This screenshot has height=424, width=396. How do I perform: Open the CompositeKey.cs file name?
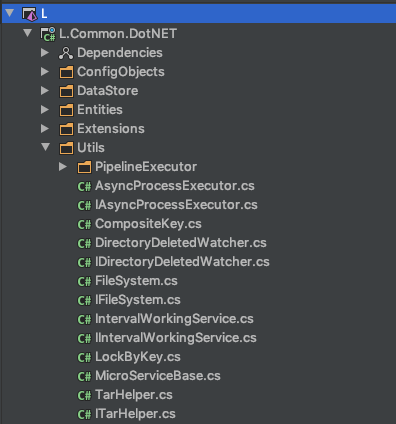(148, 224)
